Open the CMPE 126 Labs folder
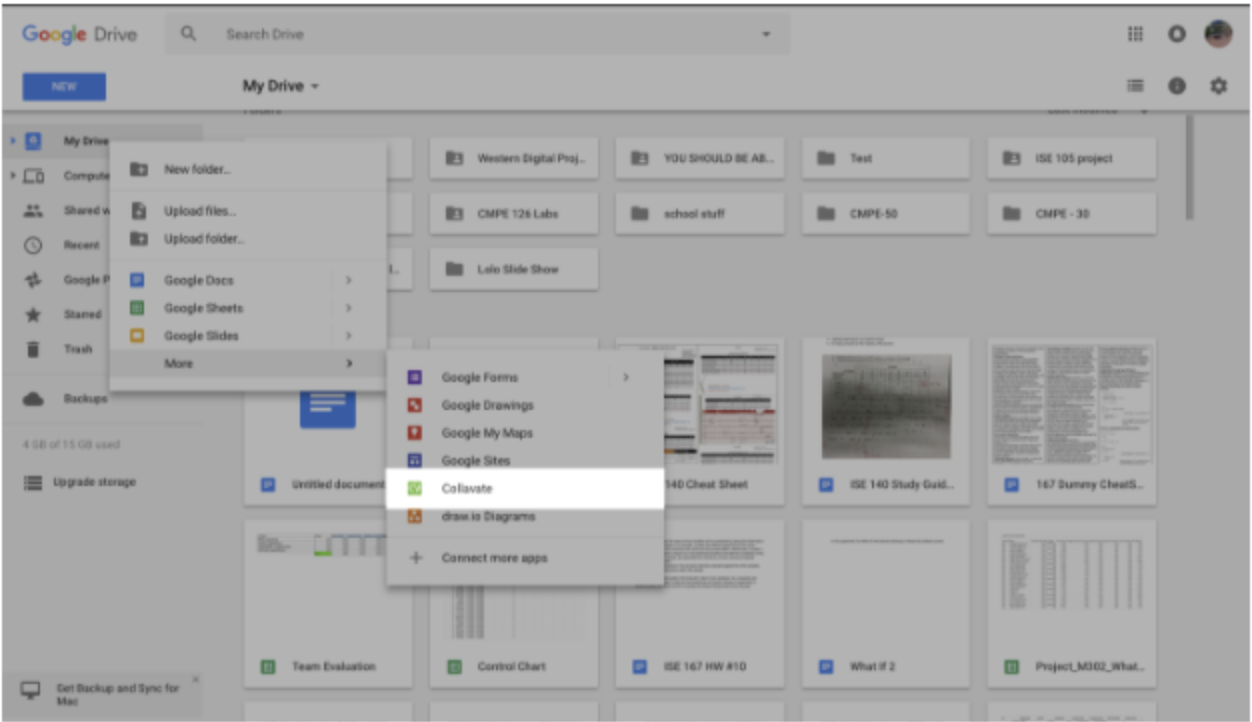1252x722 pixels. coord(514,213)
